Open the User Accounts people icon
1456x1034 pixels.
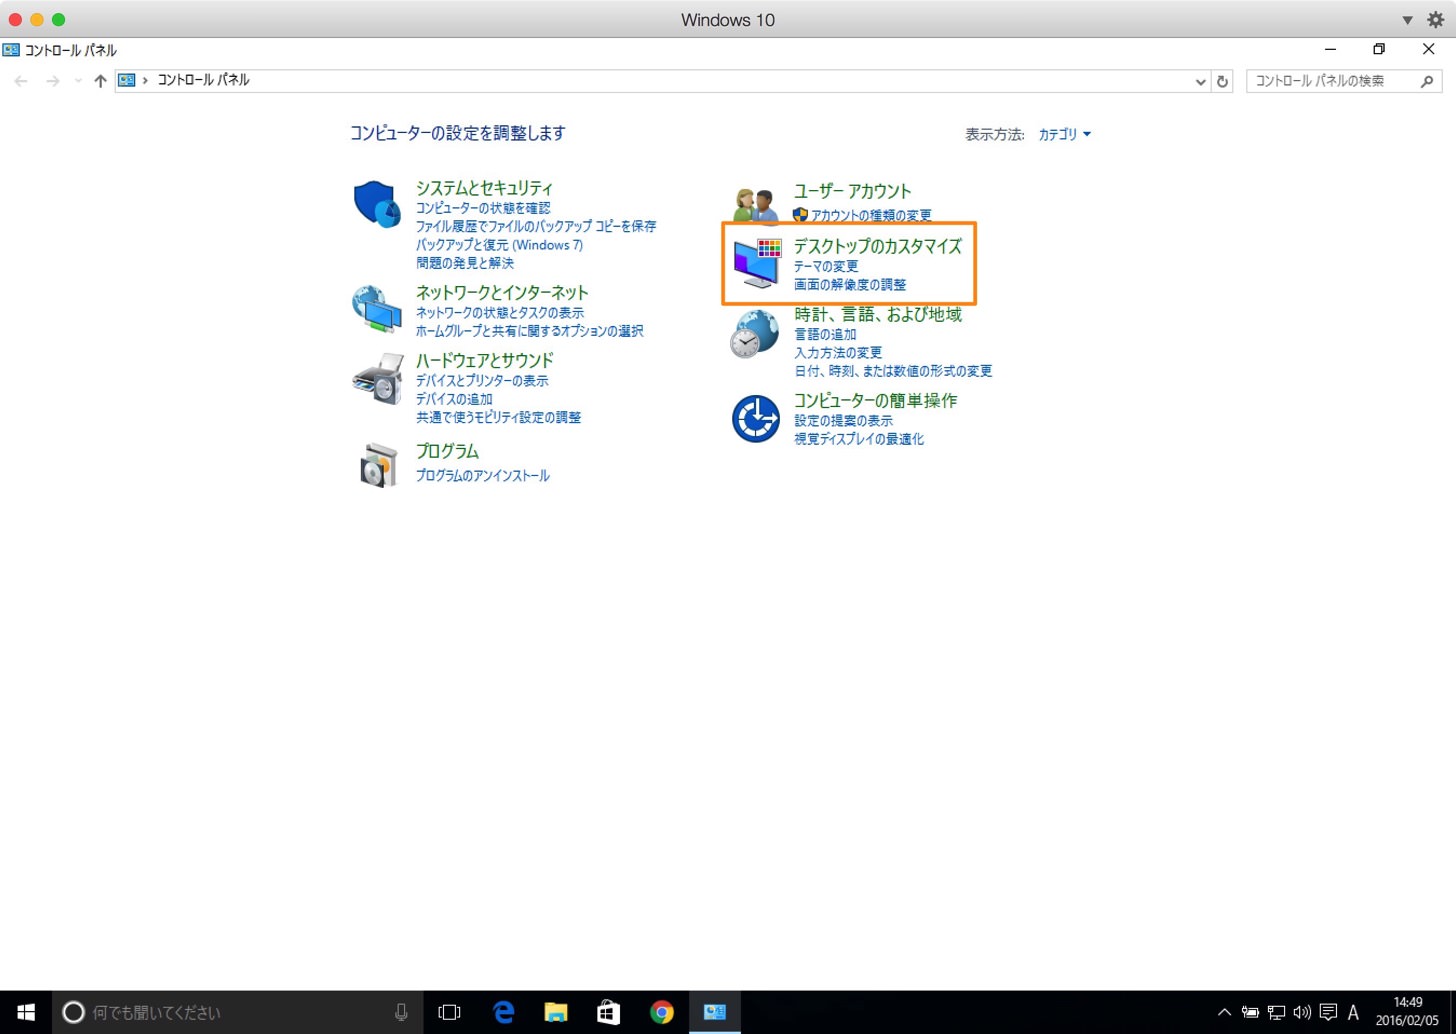(x=755, y=205)
